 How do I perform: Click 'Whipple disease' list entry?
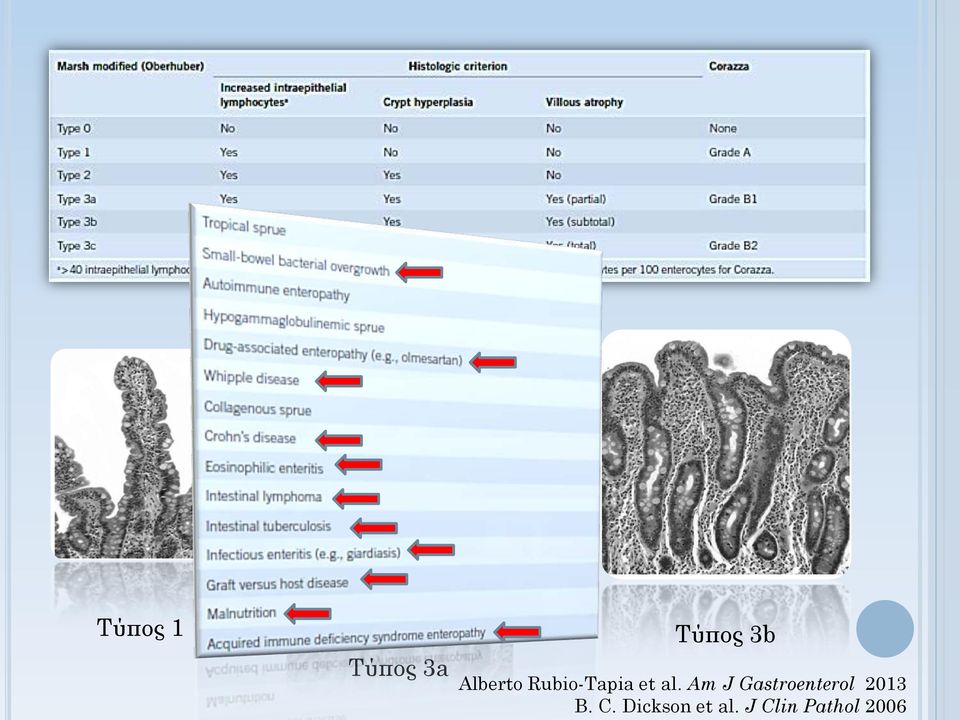tap(251, 377)
